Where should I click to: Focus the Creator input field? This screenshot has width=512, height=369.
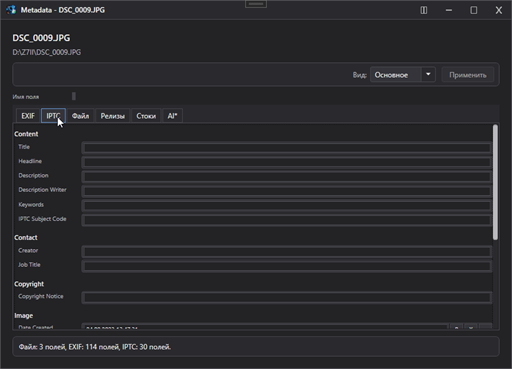tap(287, 251)
